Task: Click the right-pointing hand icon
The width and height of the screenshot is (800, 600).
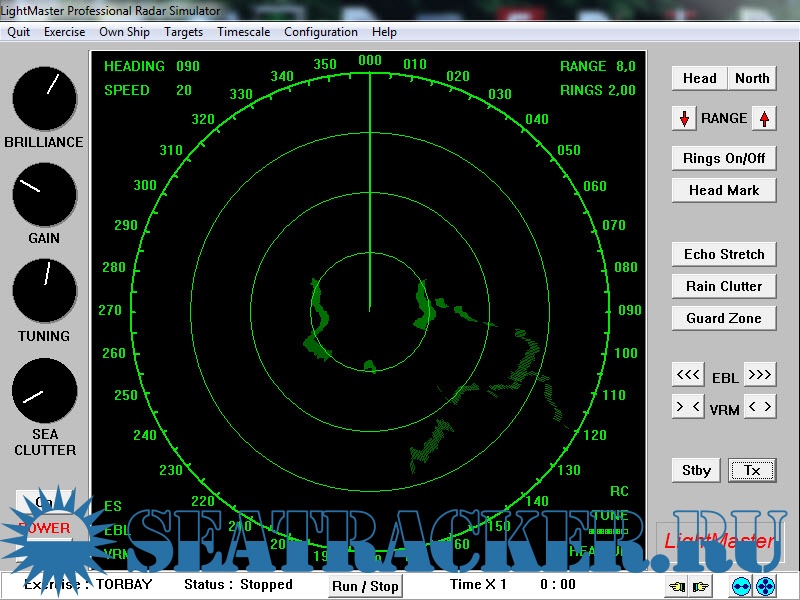Action: click(703, 586)
